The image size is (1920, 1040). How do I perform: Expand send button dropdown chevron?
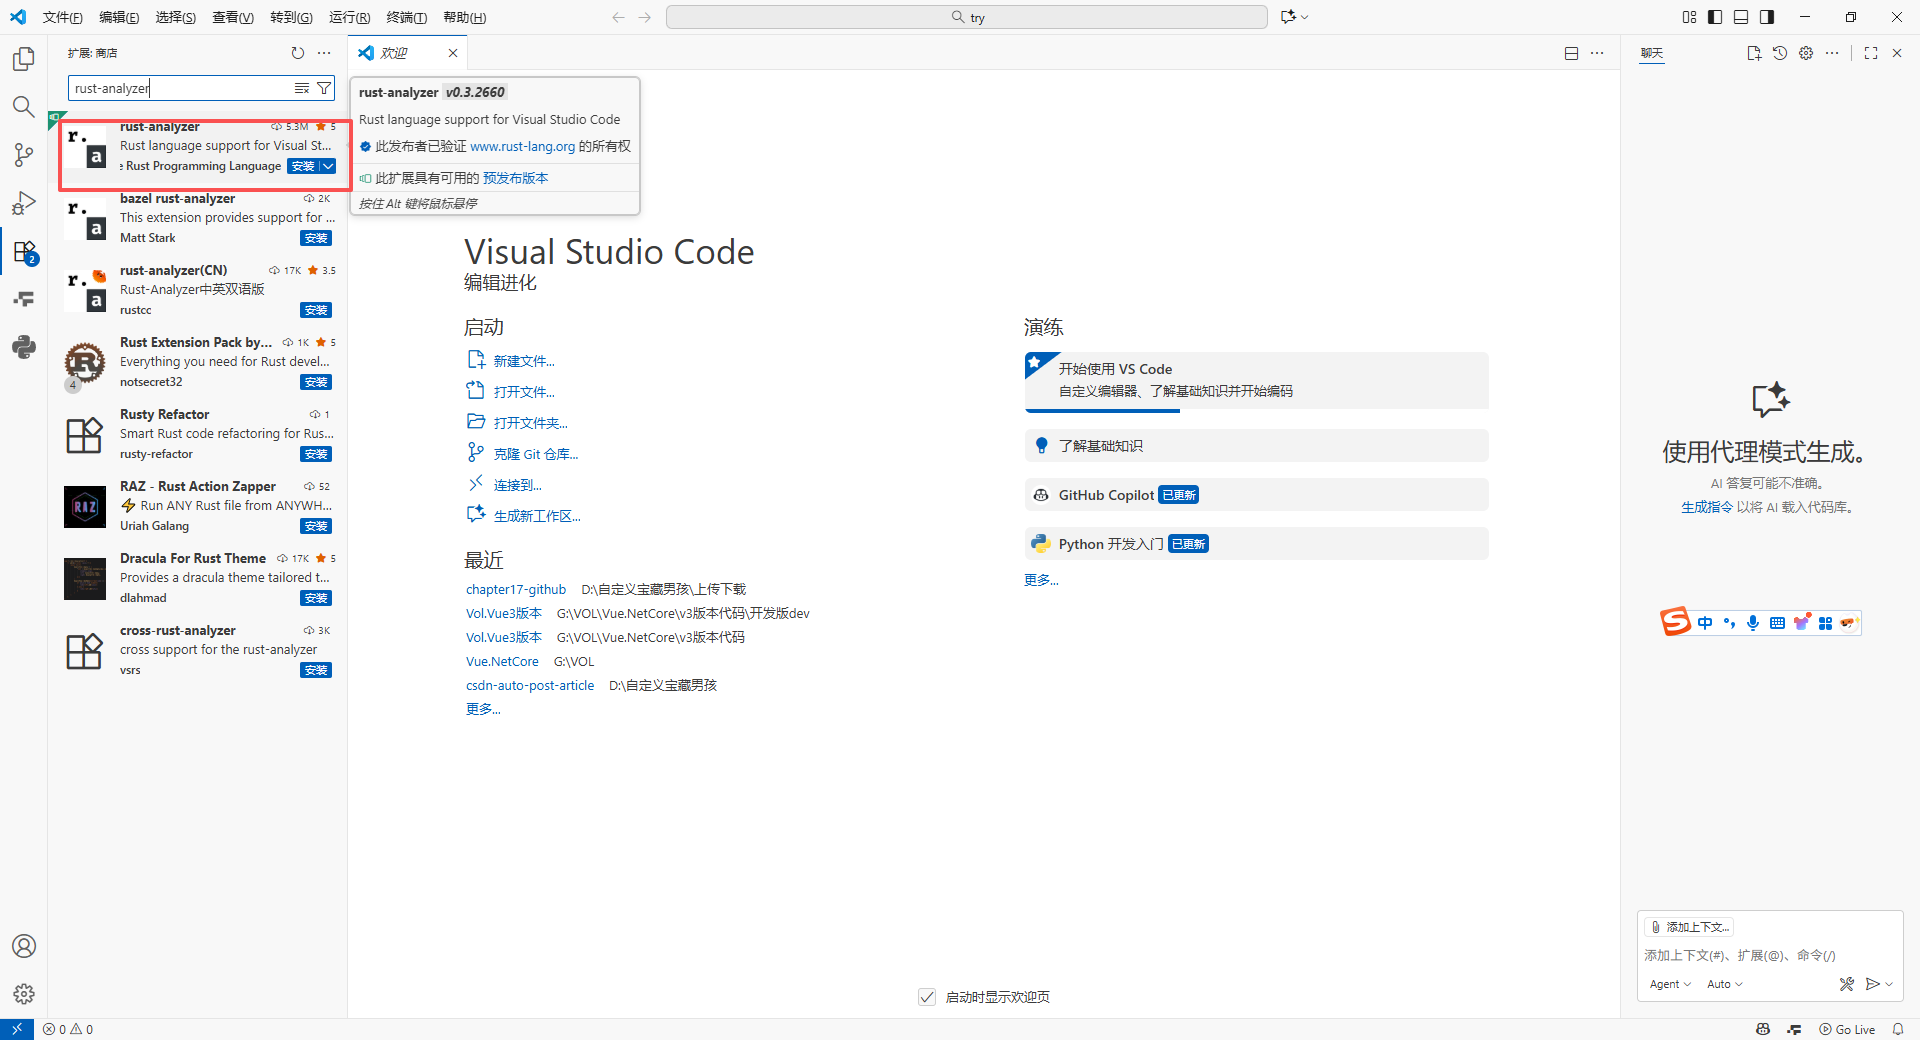click(1889, 984)
